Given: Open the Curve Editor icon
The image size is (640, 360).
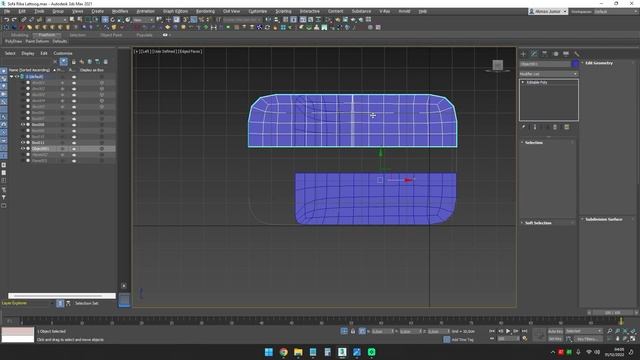Looking at the screenshot, I should point(311,19).
